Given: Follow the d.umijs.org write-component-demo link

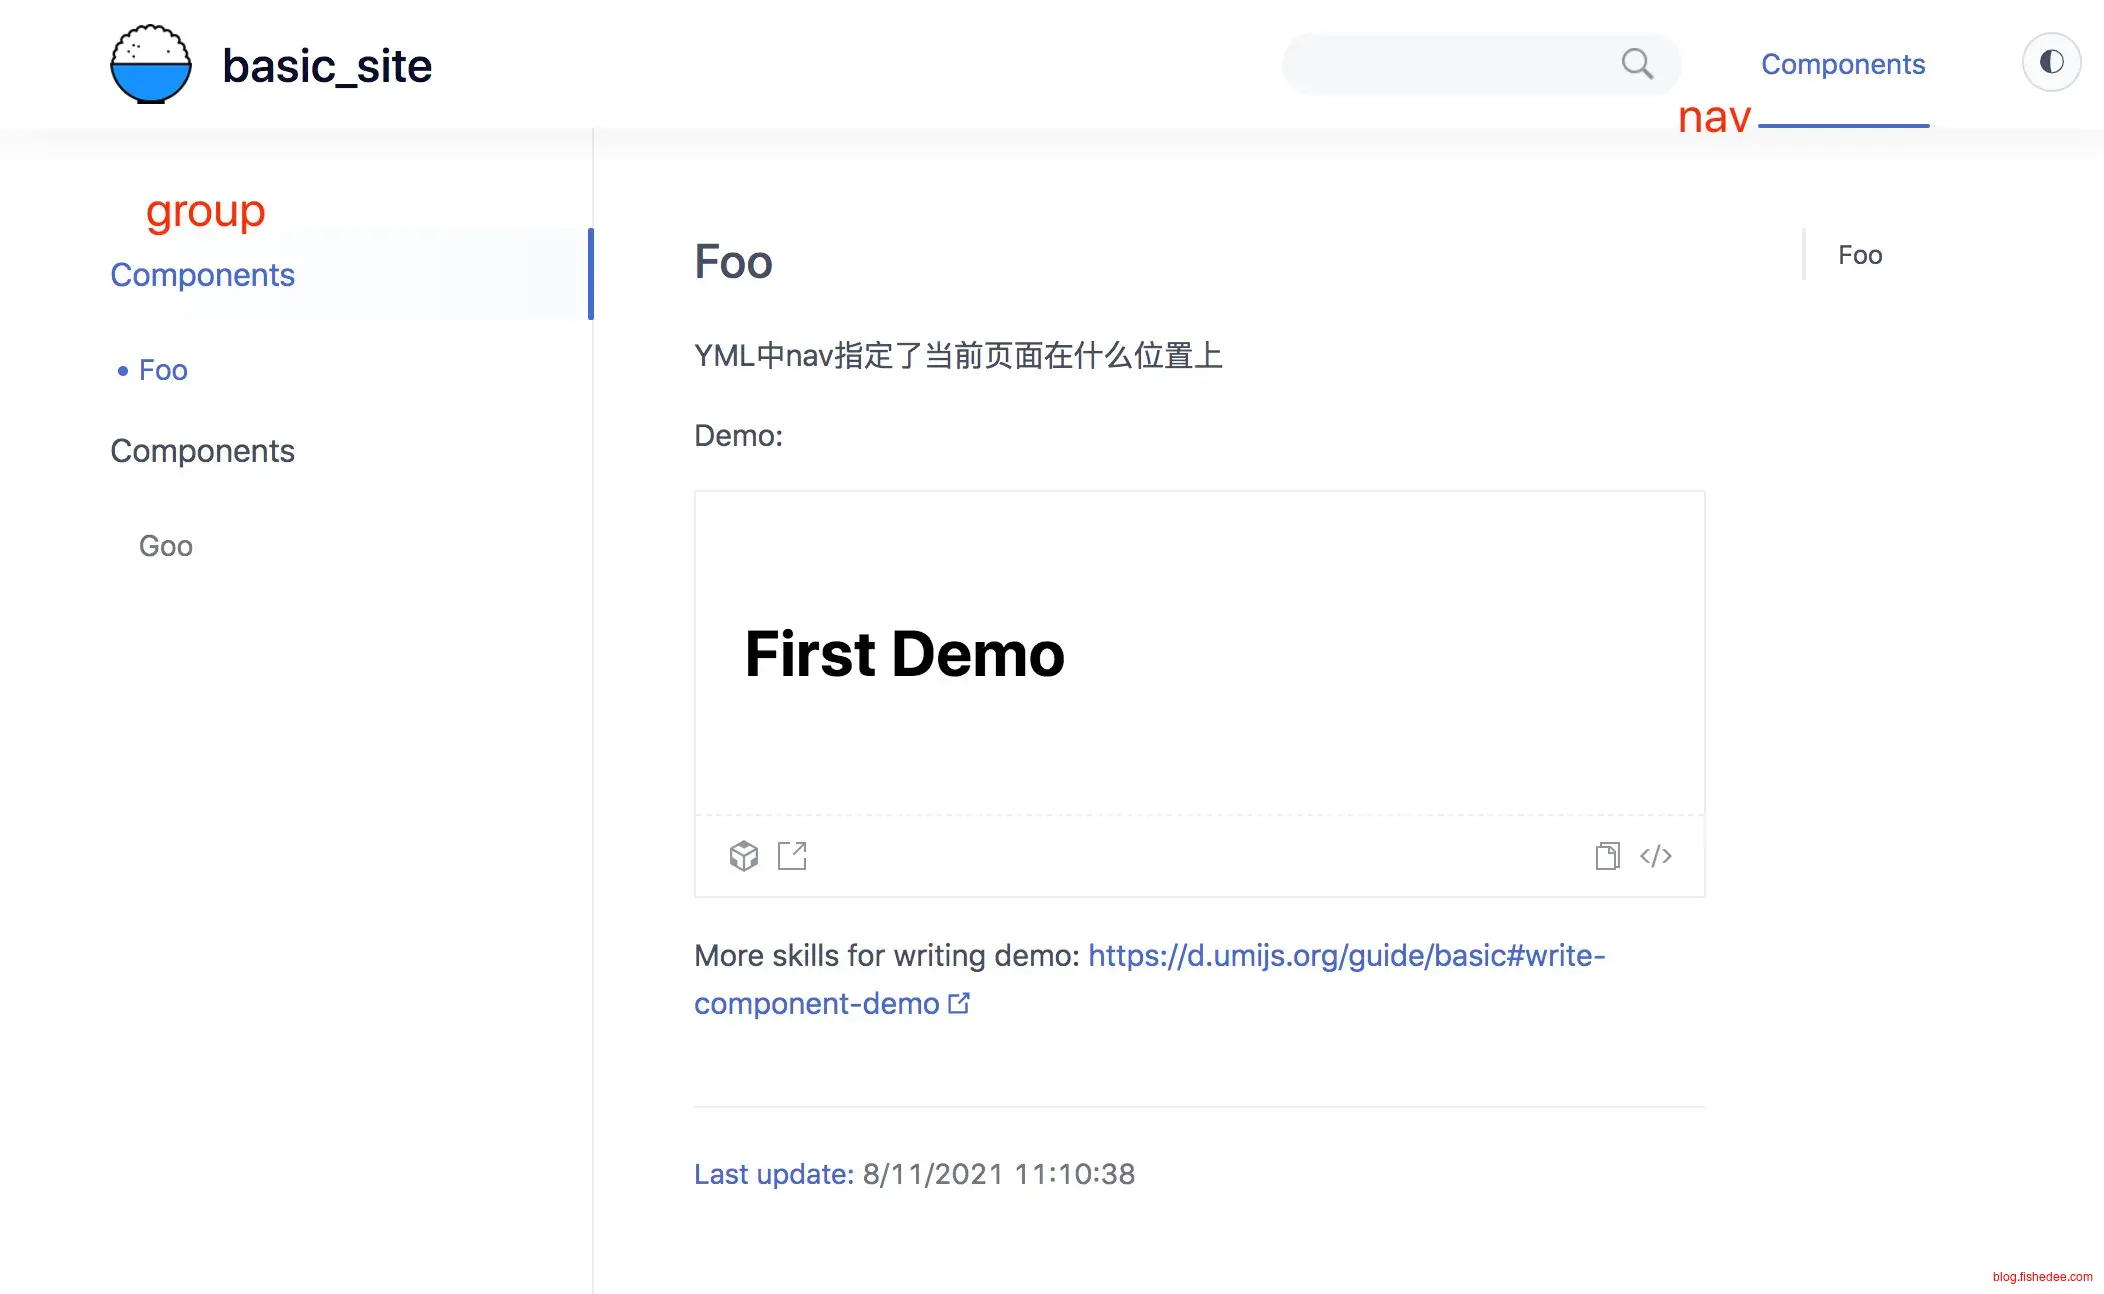Looking at the screenshot, I should [1346, 956].
